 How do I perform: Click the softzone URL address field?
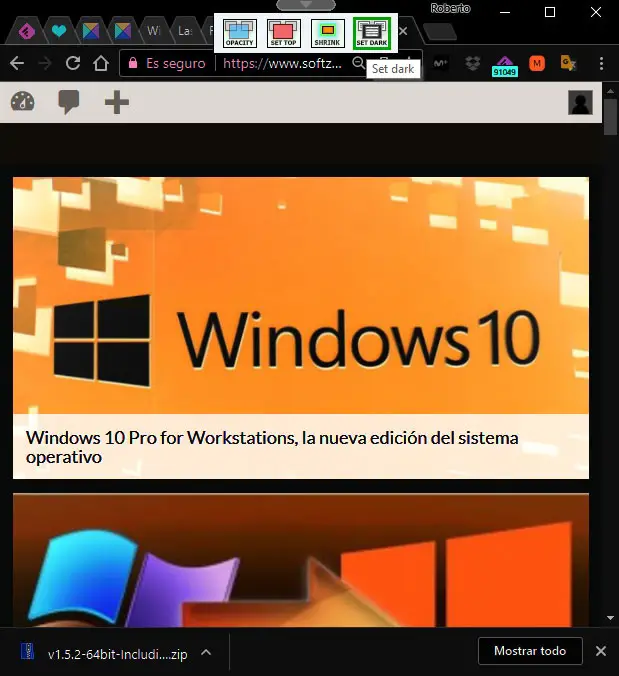coord(282,63)
